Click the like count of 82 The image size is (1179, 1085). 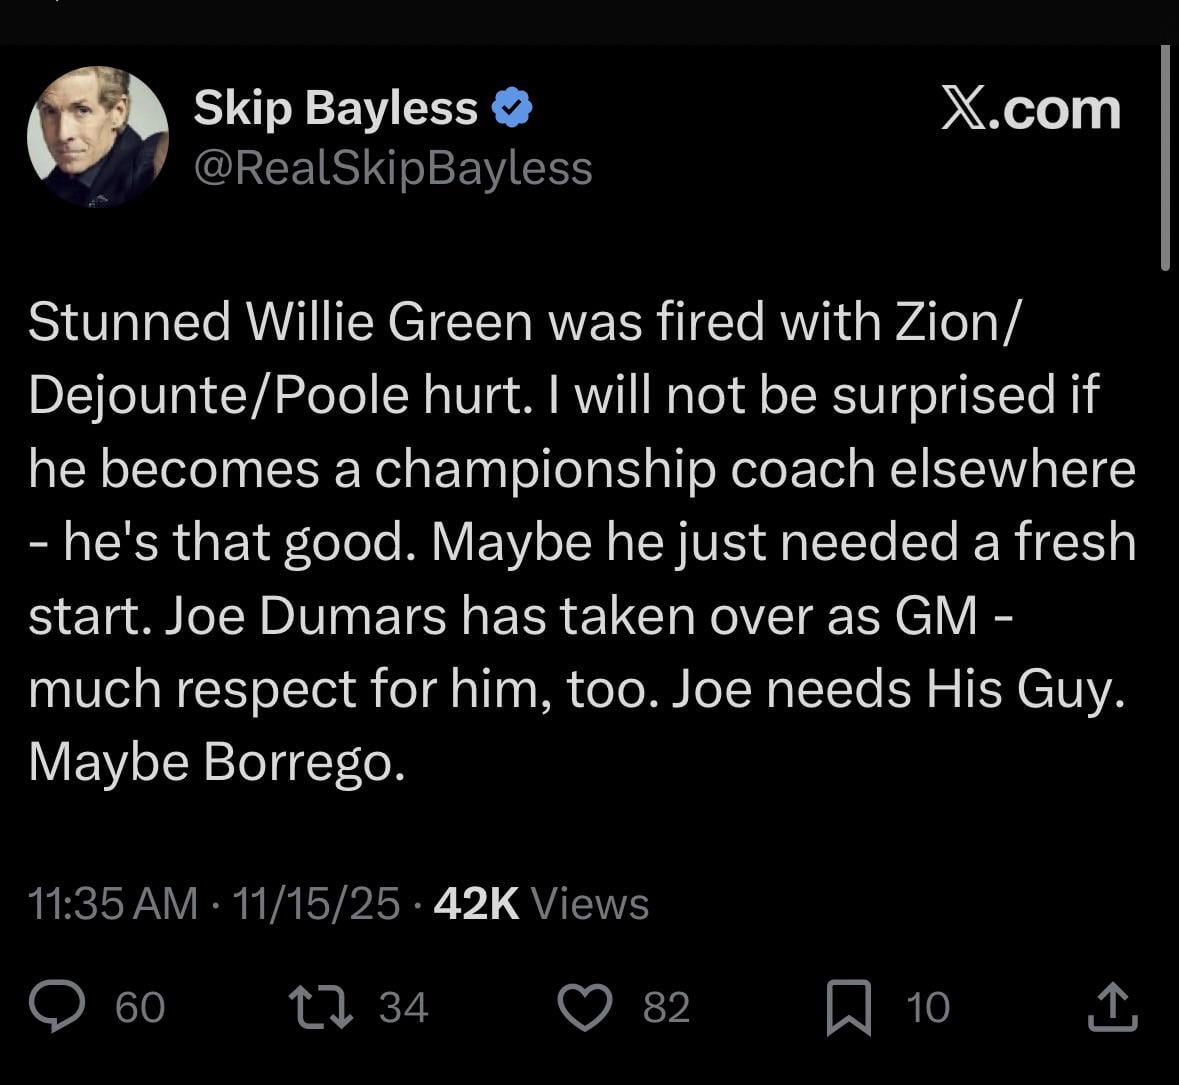click(666, 1007)
